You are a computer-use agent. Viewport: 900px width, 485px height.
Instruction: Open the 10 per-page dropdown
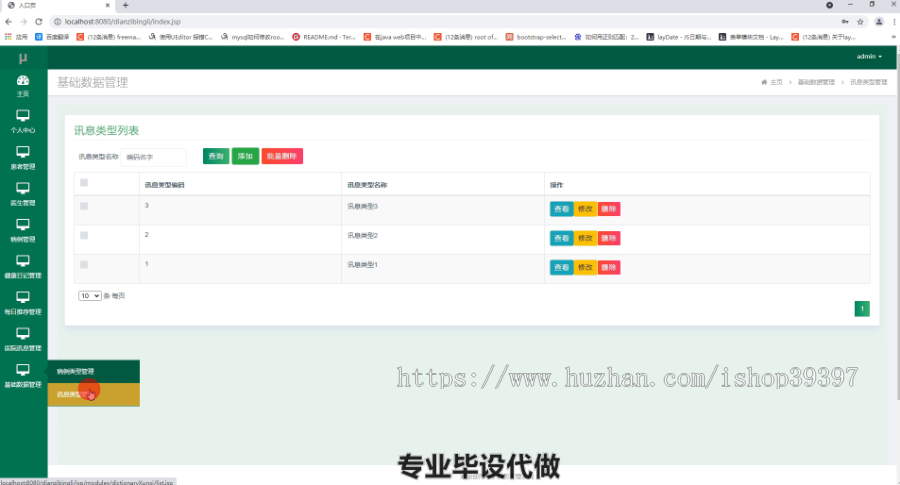coord(90,296)
